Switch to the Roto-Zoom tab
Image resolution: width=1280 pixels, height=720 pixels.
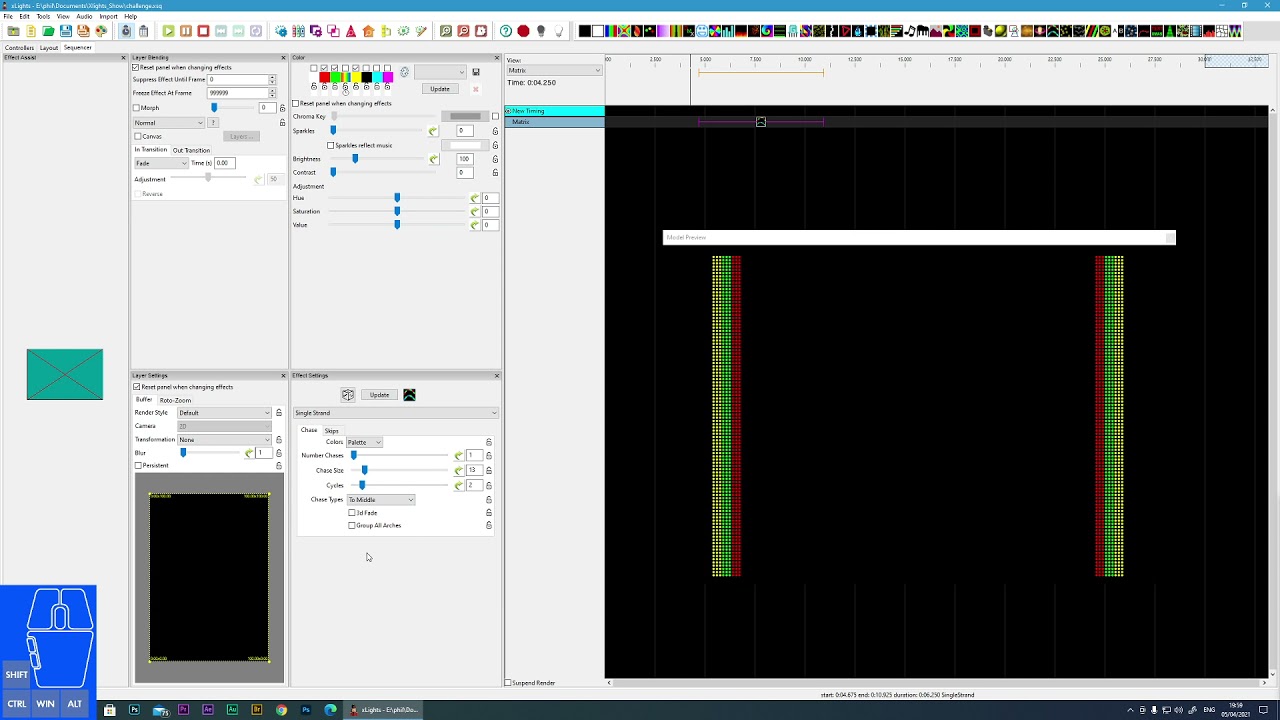pos(175,400)
